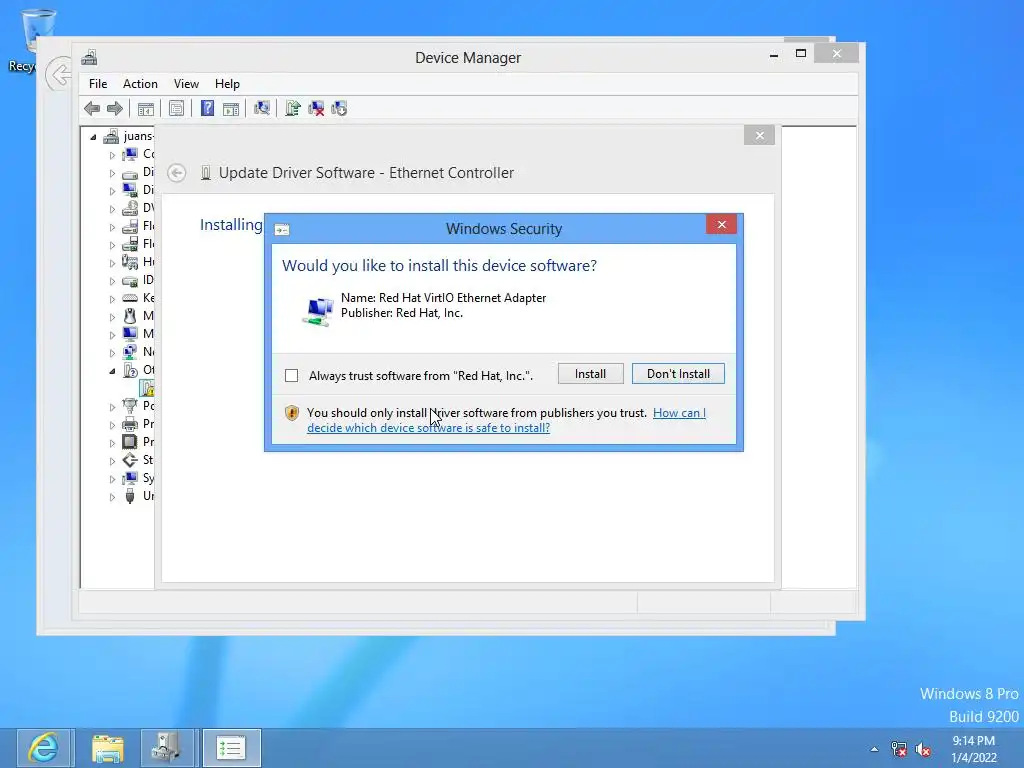Expand the Monitors tree node arrow

coord(112,335)
